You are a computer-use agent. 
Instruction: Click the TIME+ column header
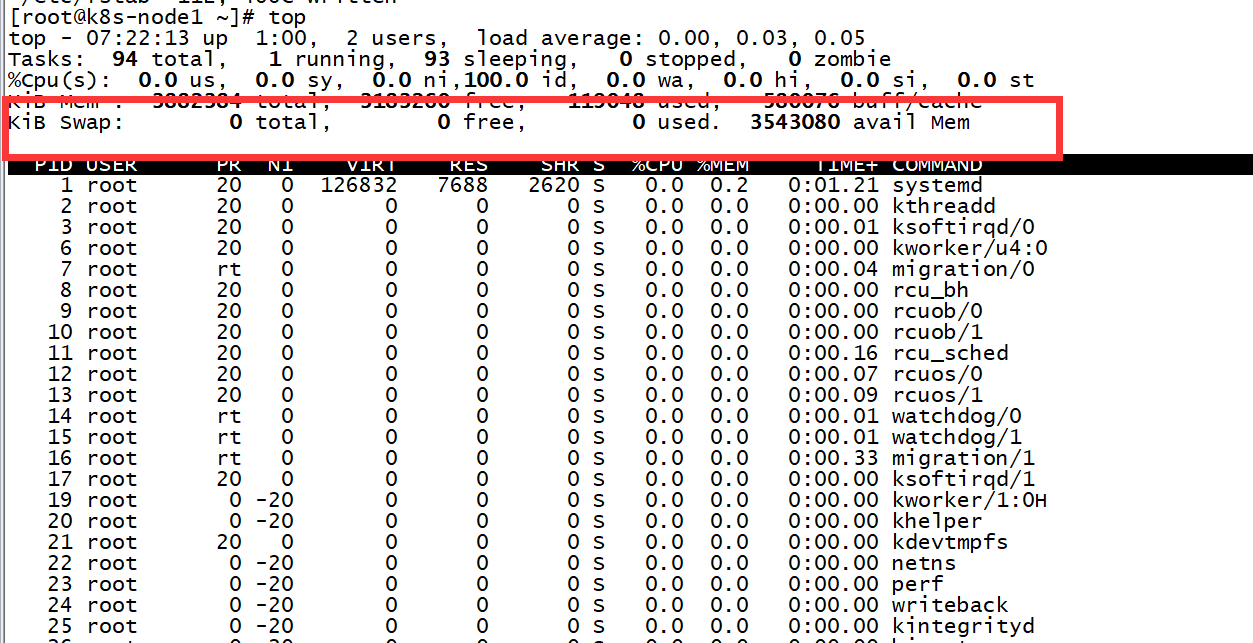(847, 164)
